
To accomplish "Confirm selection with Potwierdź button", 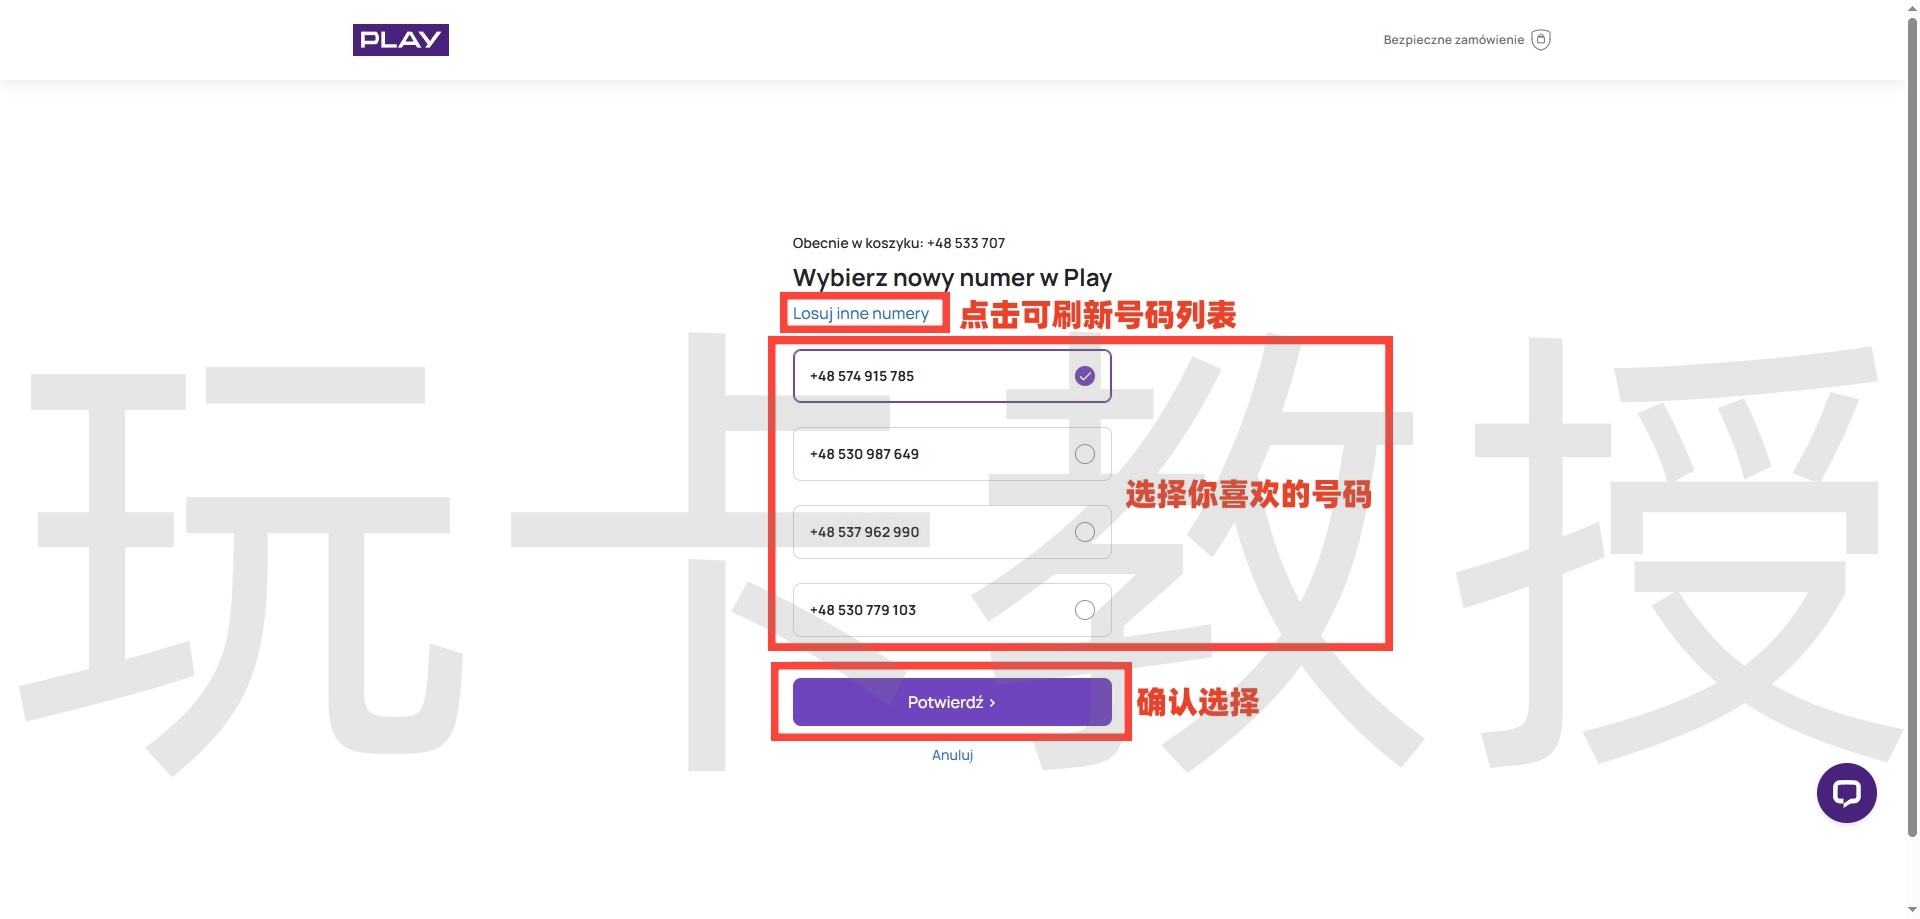I will pyautogui.click(x=952, y=702).
